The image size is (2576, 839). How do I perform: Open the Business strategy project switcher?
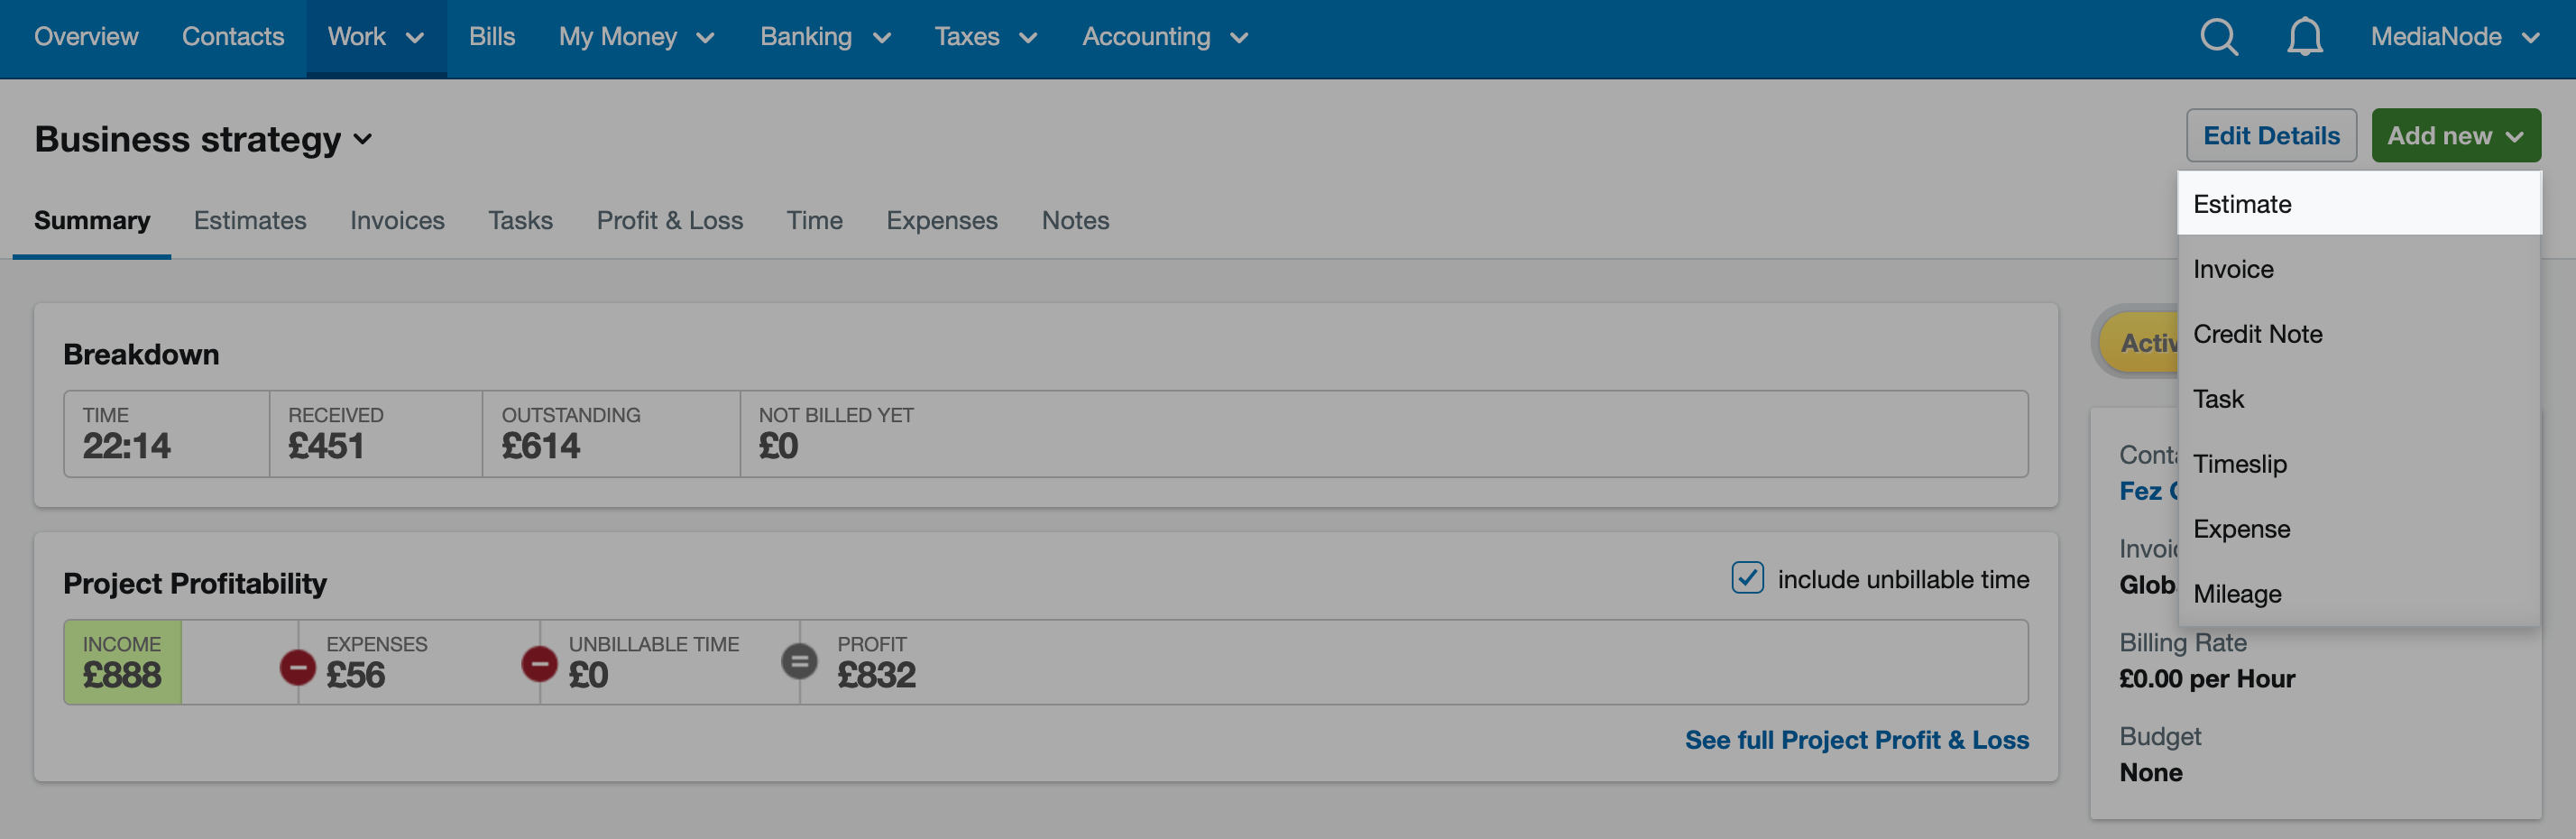click(x=203, y=139)
